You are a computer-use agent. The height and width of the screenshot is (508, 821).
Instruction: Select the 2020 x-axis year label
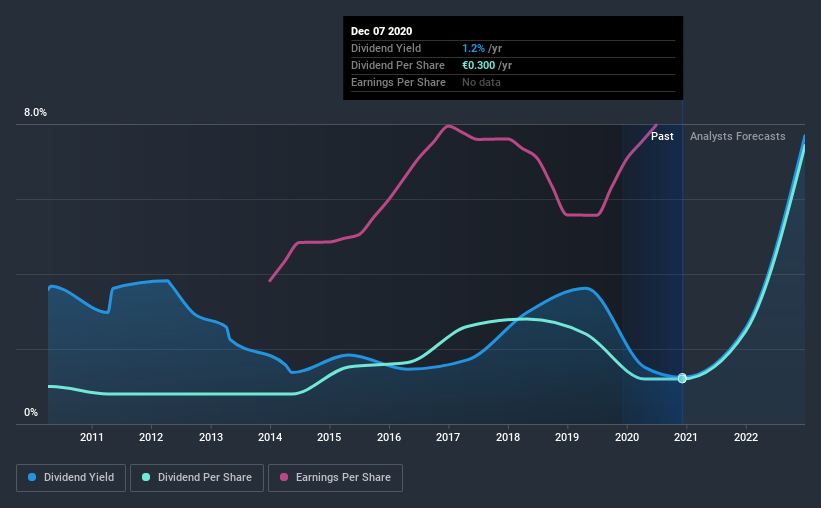627,437
